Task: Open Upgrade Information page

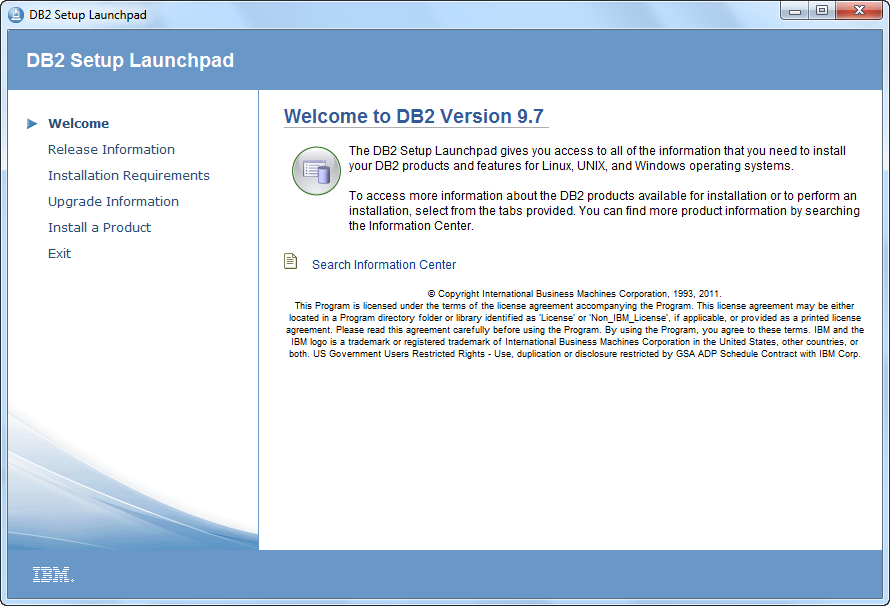Action: [x=114, y=202]
